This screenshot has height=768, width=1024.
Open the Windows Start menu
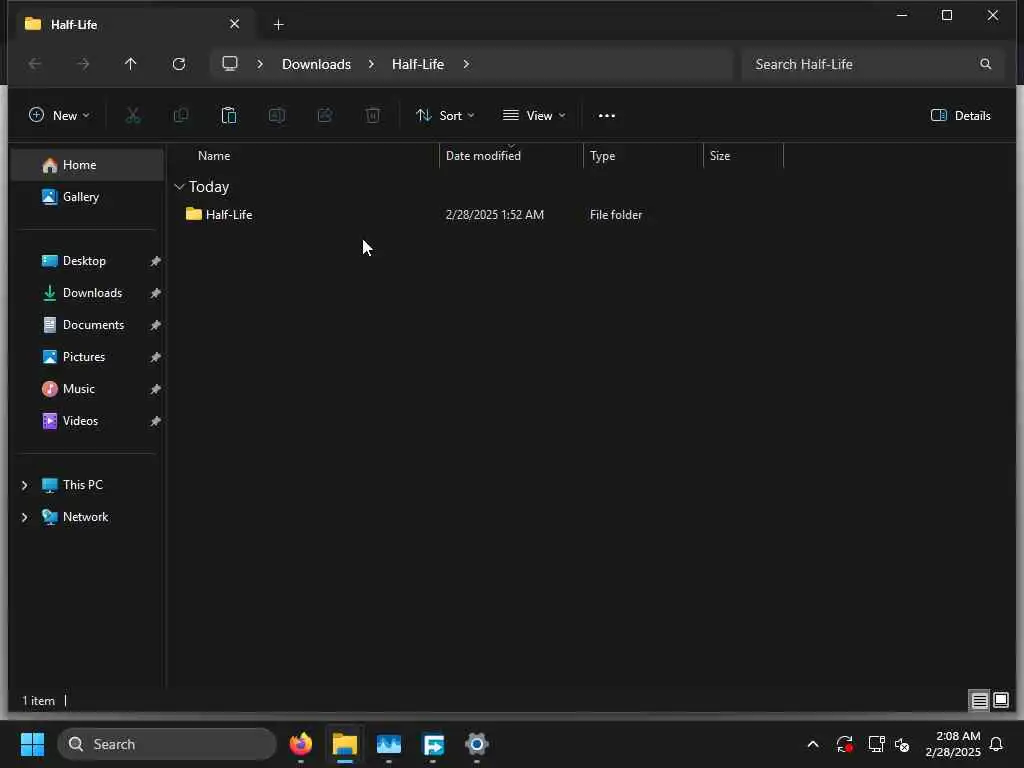32,744
